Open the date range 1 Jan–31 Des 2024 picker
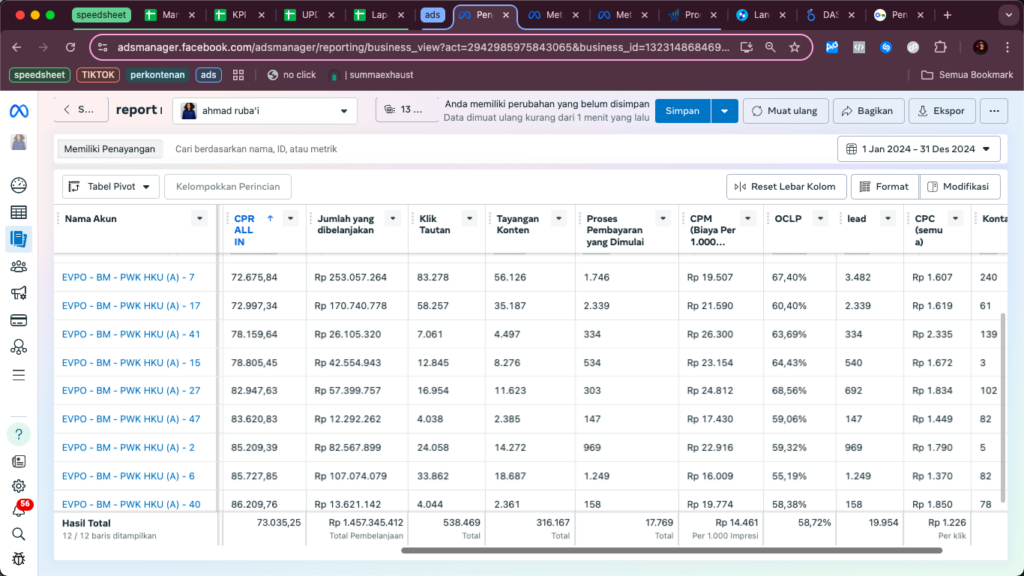 click(918, 149)
